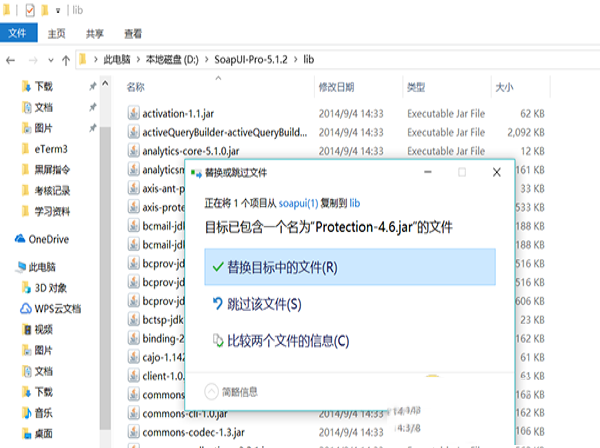Sort by 类型 column header
This screenshot has height=448, width=600.
pyautogui.click(x=416, y=87)
